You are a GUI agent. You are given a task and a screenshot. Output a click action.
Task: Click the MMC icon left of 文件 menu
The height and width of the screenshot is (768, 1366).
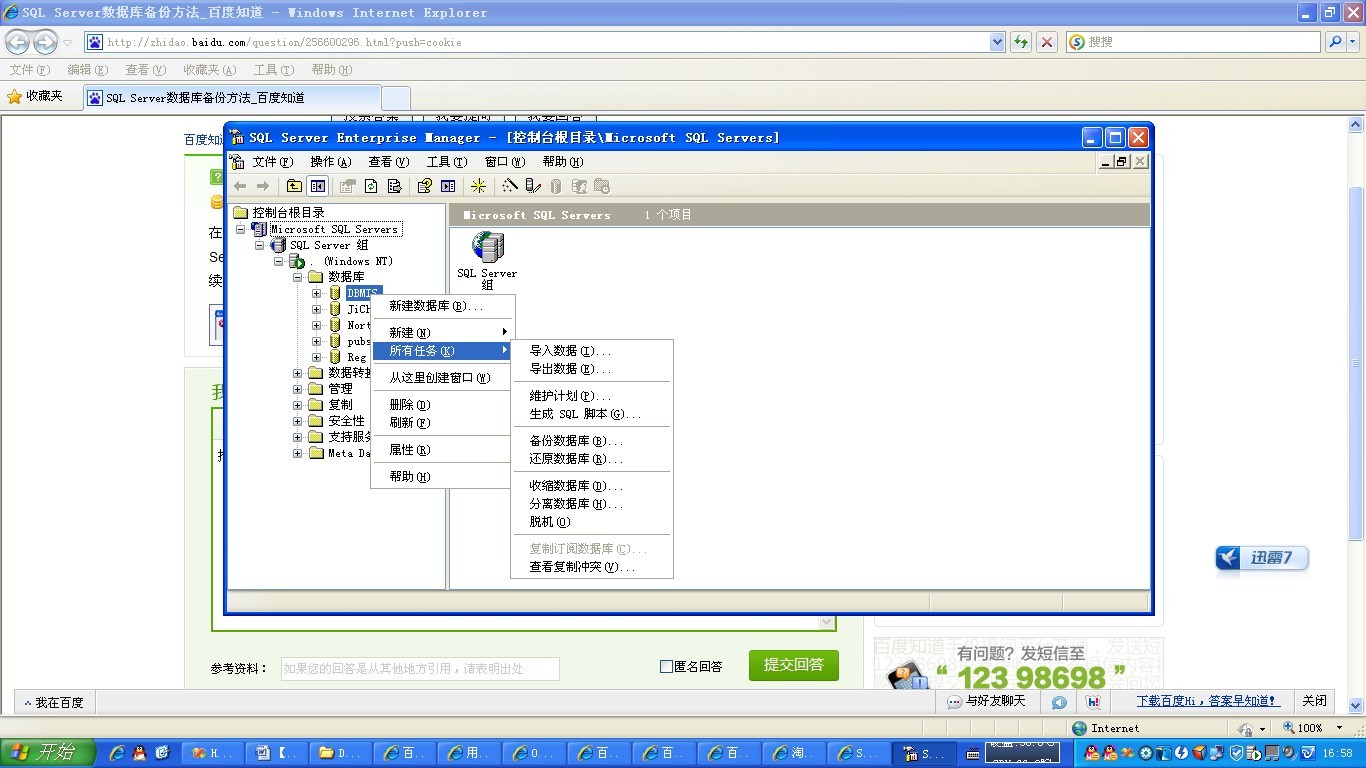[237, 162]
